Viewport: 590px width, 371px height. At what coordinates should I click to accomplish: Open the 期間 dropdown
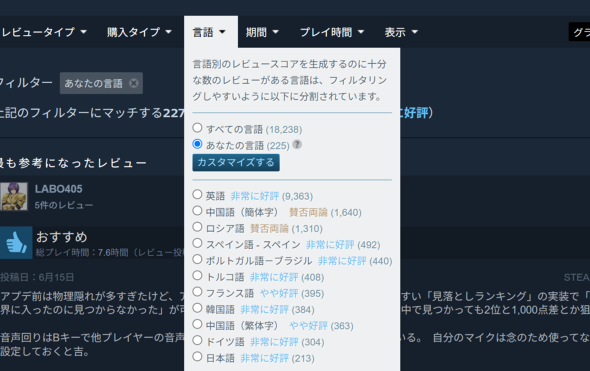tap(262, 32)
